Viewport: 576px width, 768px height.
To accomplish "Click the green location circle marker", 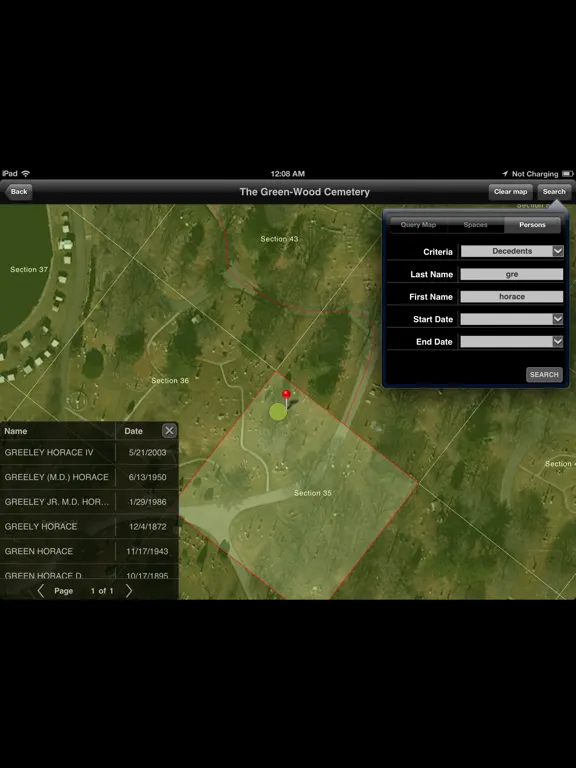I will pyautogui.click(x=278, y=412).
